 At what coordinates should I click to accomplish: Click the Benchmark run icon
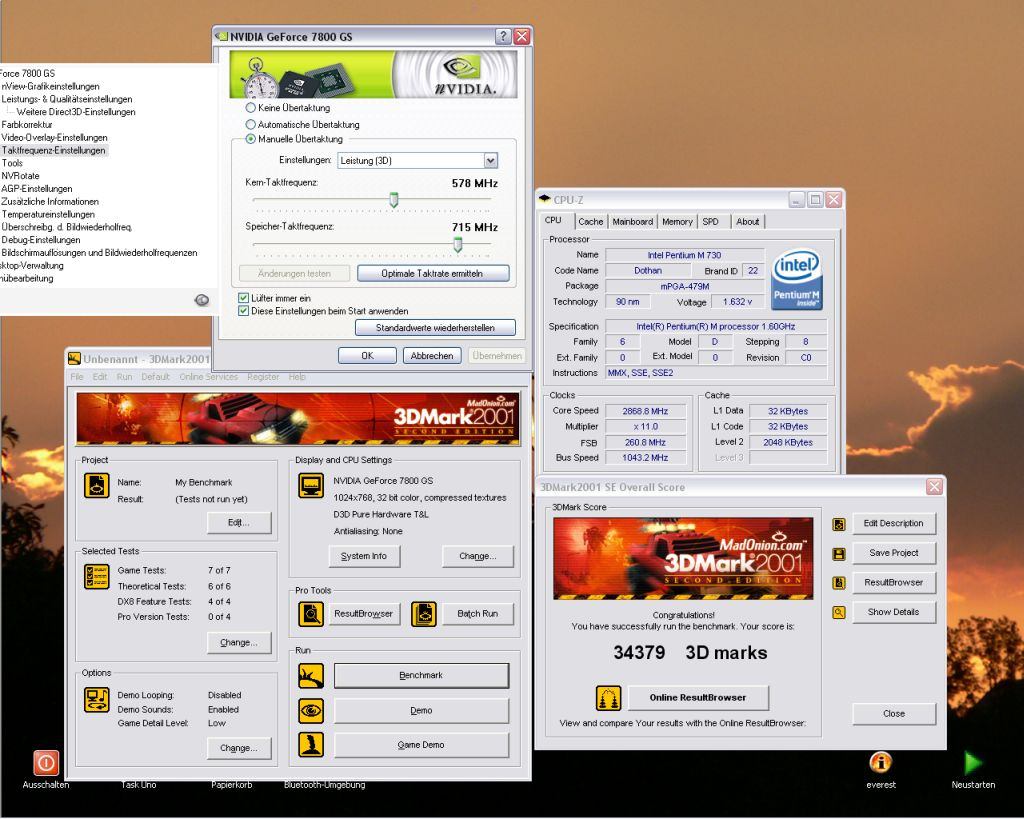311,676
